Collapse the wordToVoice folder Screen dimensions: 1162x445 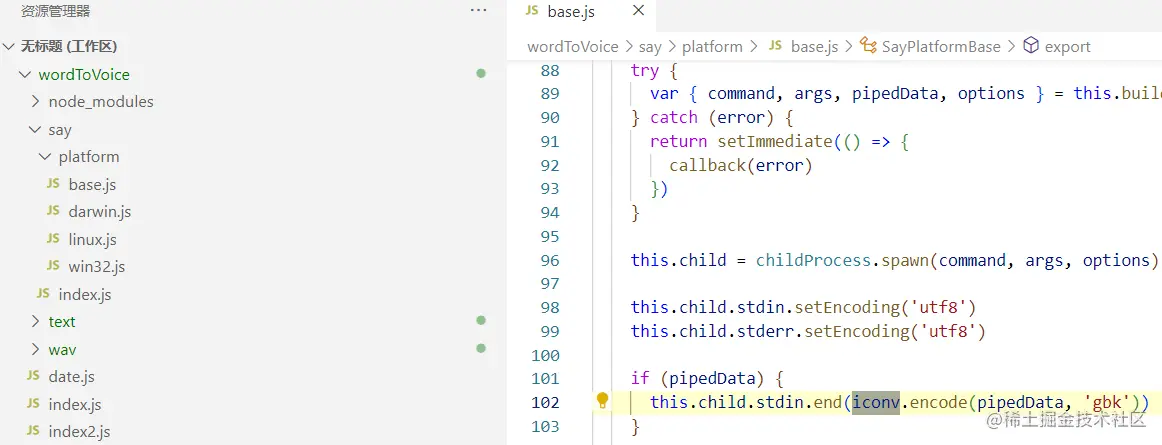click(24, 74)
